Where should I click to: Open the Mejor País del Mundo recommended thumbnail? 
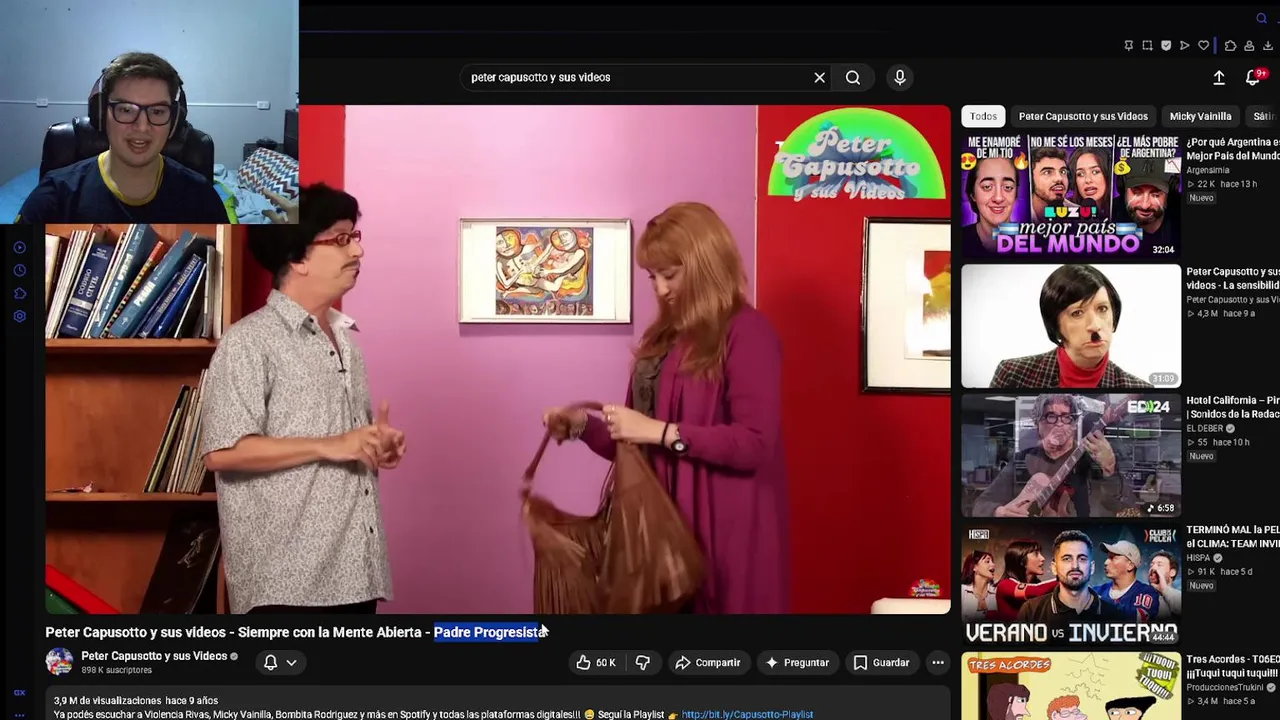pos(1071,197)
